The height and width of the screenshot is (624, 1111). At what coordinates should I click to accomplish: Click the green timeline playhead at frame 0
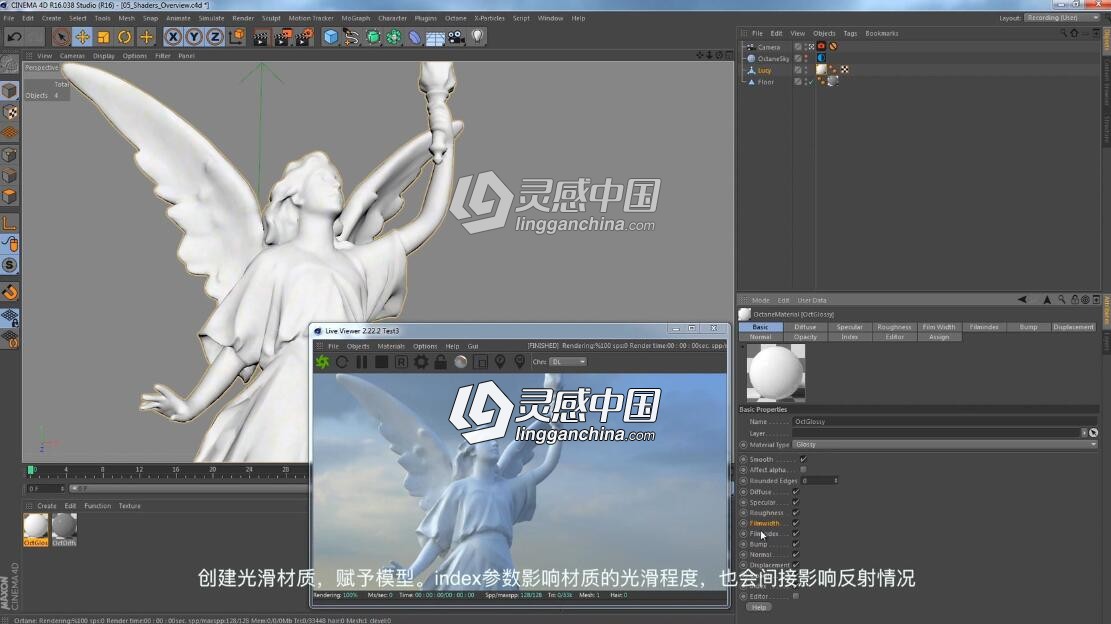tap(31, 470)
